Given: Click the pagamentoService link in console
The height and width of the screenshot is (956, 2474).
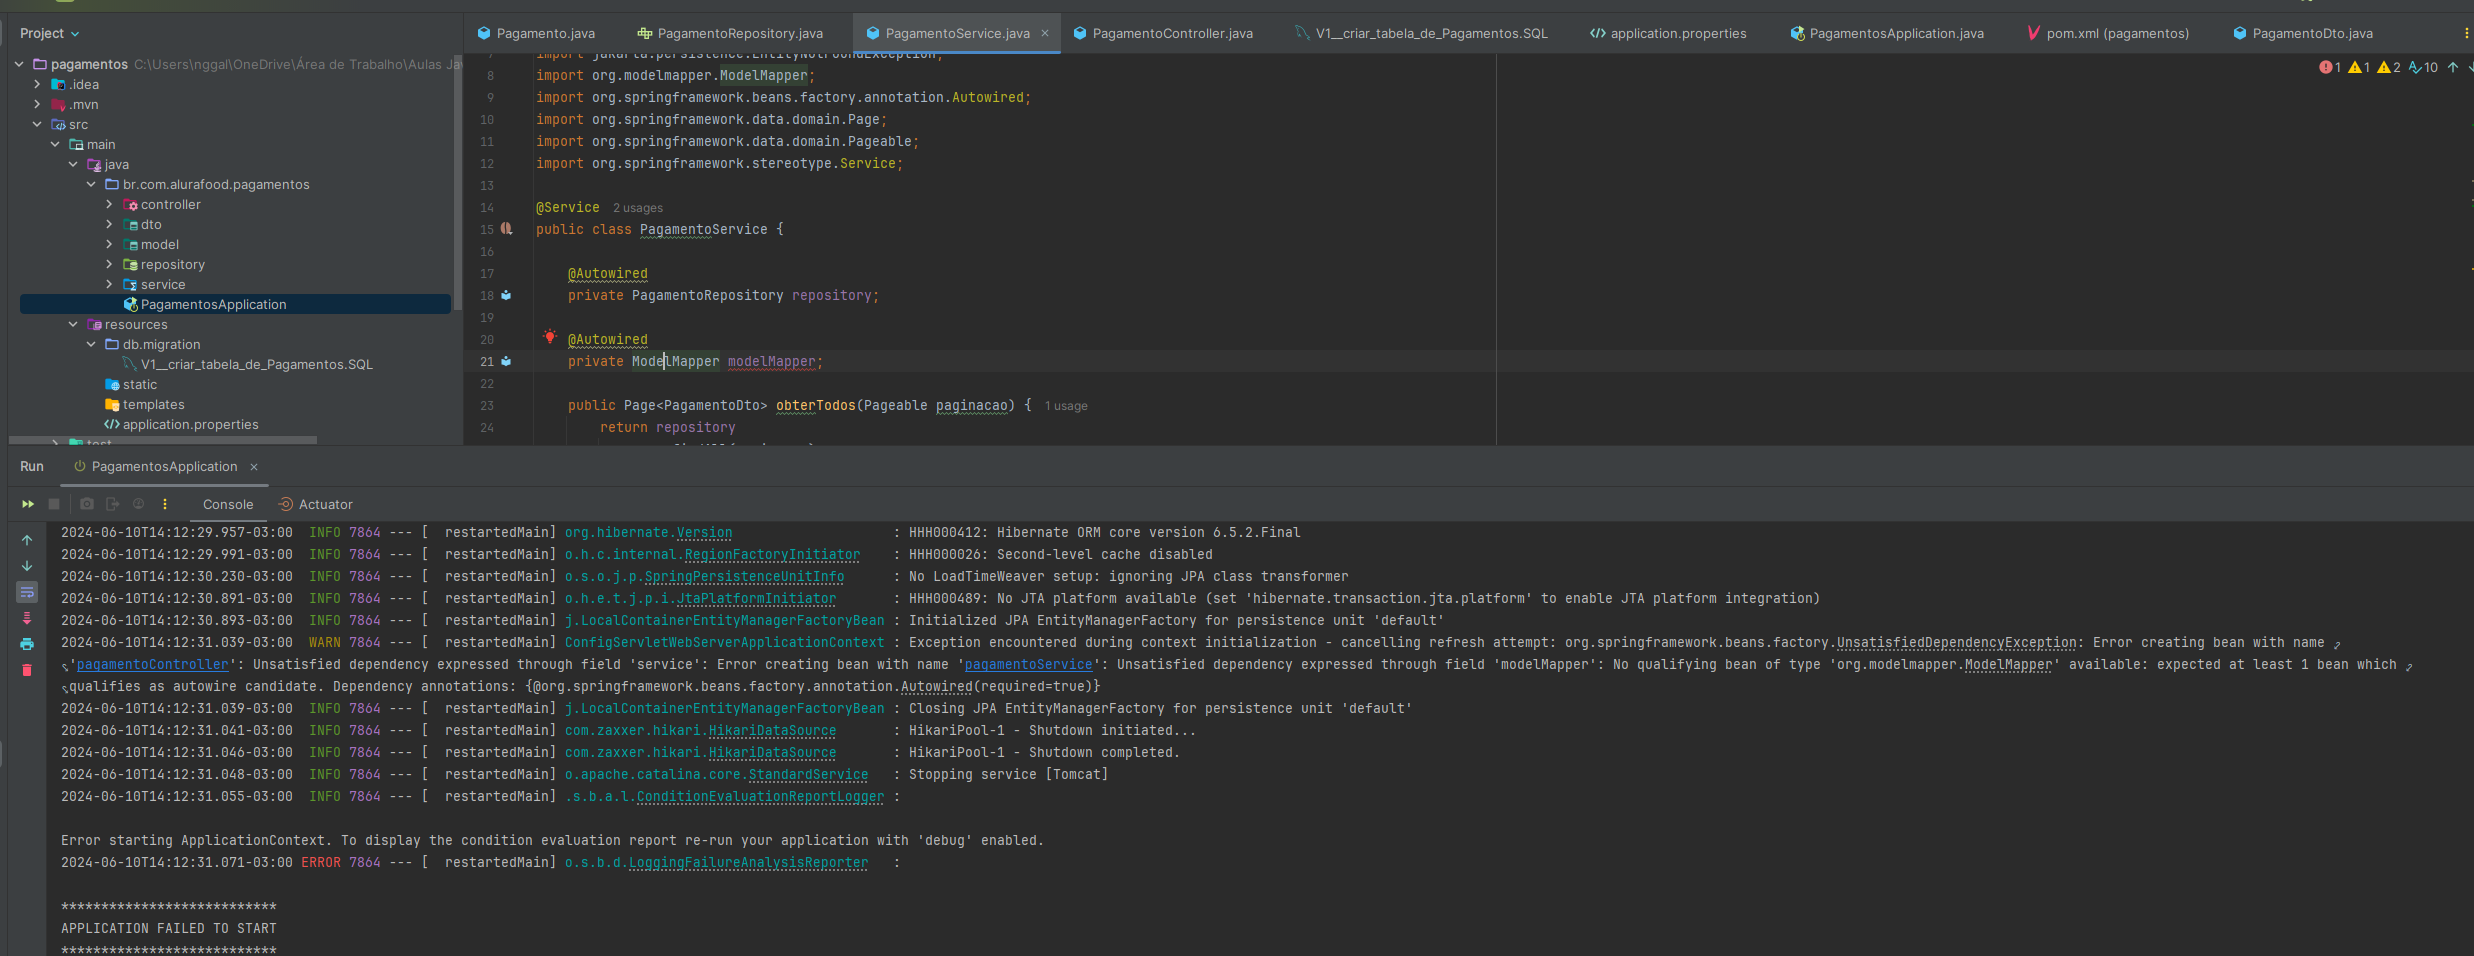Looking at the screenshot, I should [x=1028, y=664].
